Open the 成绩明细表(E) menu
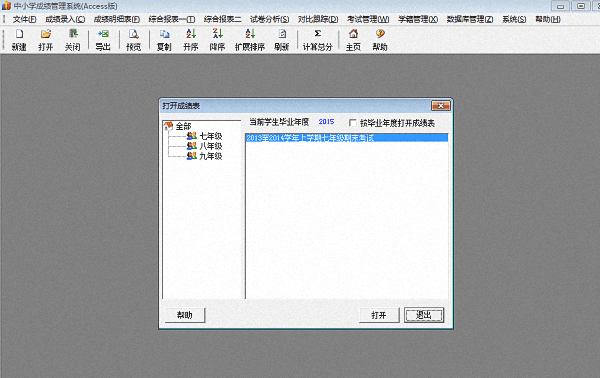This screenshot has height=378, width=600. click(x=117, y=19)
